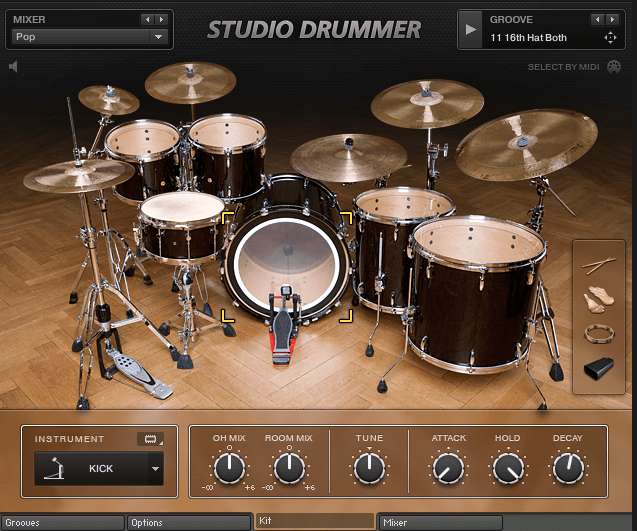Open the Pop mixer preset dropdown

(x=90, y=37)
